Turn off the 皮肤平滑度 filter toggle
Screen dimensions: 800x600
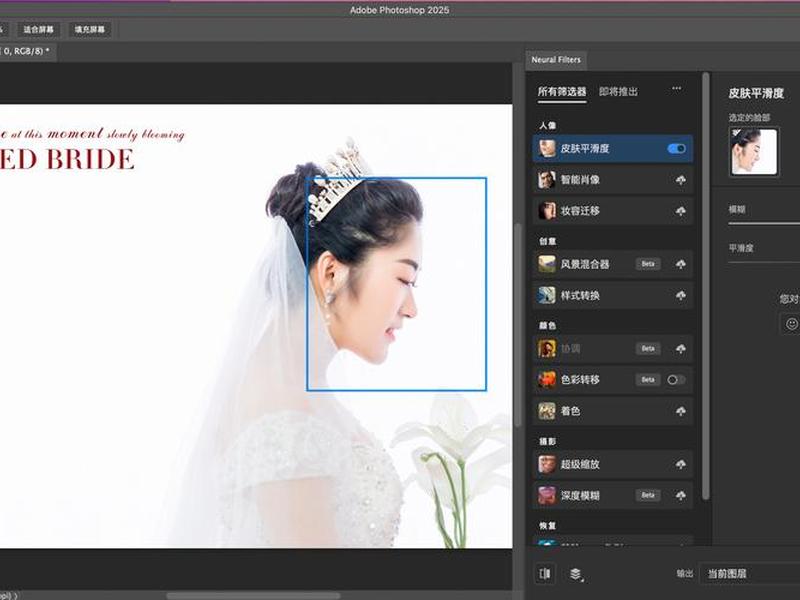676,148
